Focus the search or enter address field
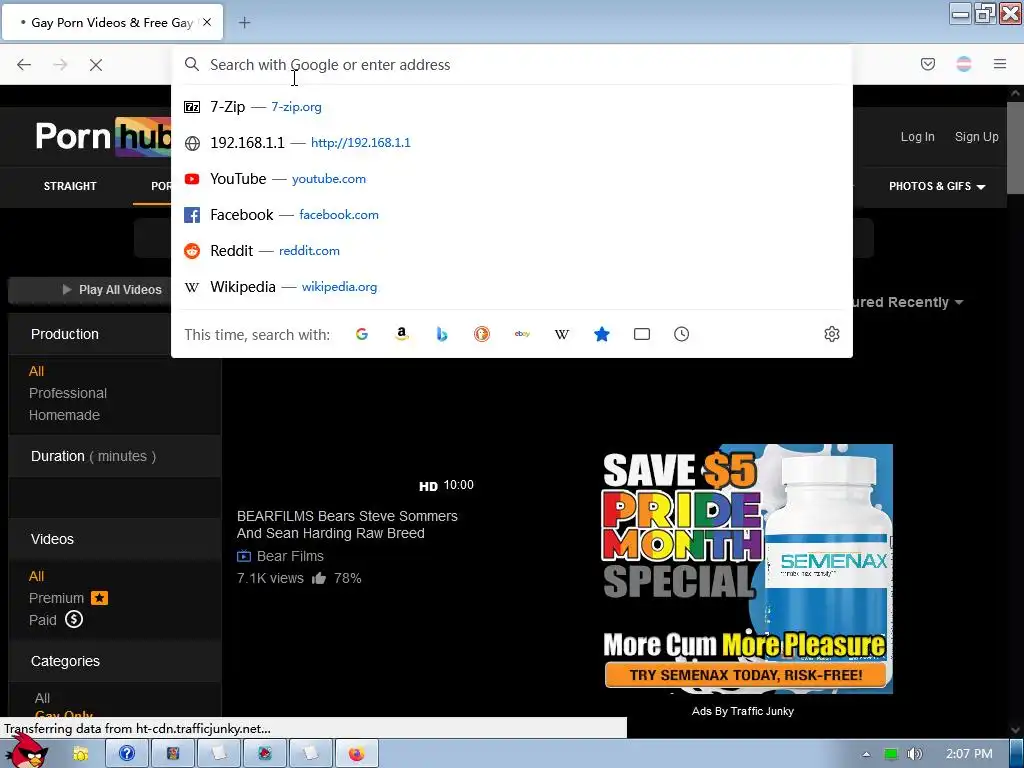This screenshot has height=768, width=1024. (x=511, y=65)
